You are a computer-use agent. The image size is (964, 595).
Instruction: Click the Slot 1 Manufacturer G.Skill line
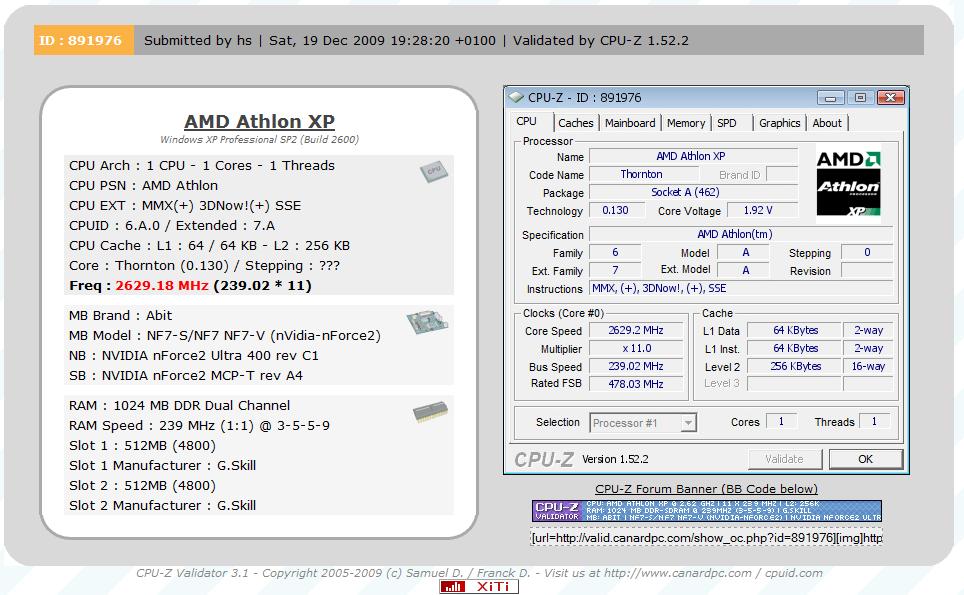pos(162,465)
